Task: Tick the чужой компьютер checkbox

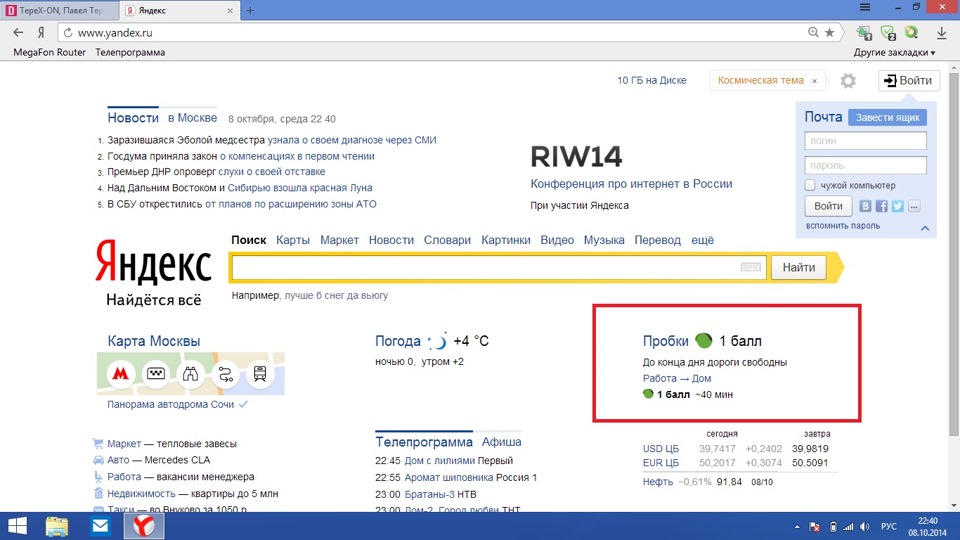Action: (x=810, y=185)
